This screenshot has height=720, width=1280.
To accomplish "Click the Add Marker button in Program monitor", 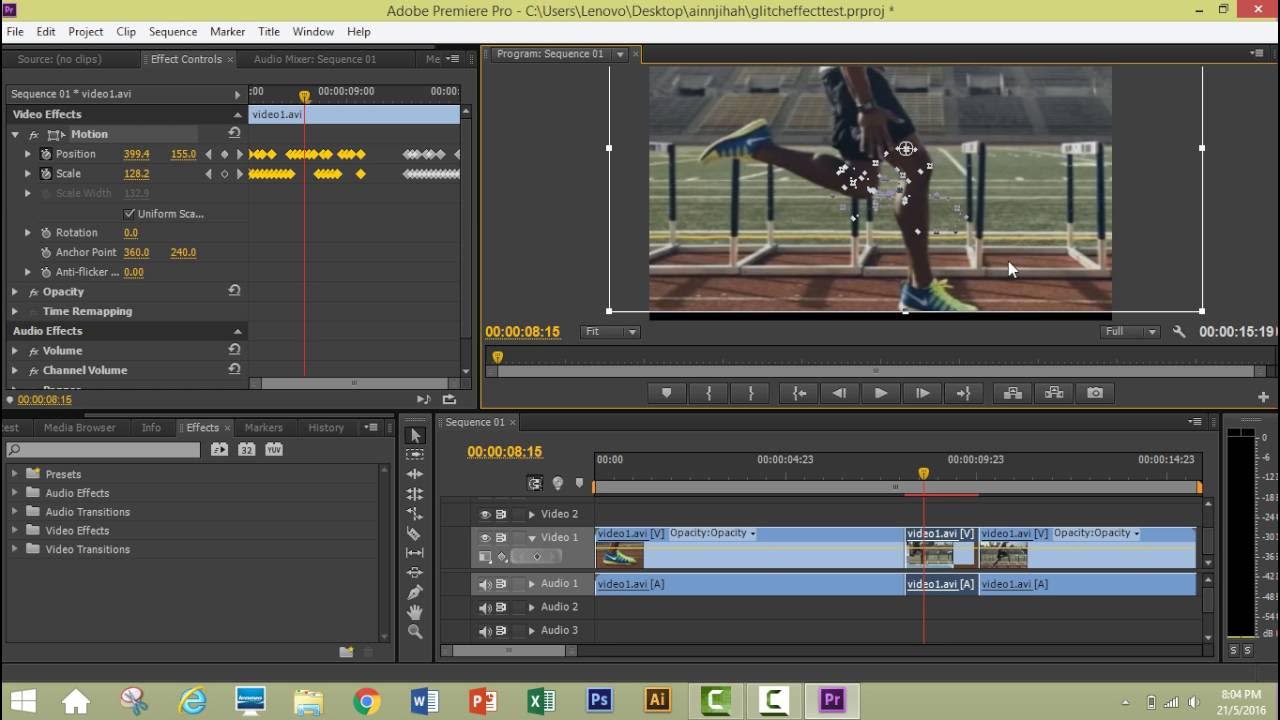I will pos(667,393).
